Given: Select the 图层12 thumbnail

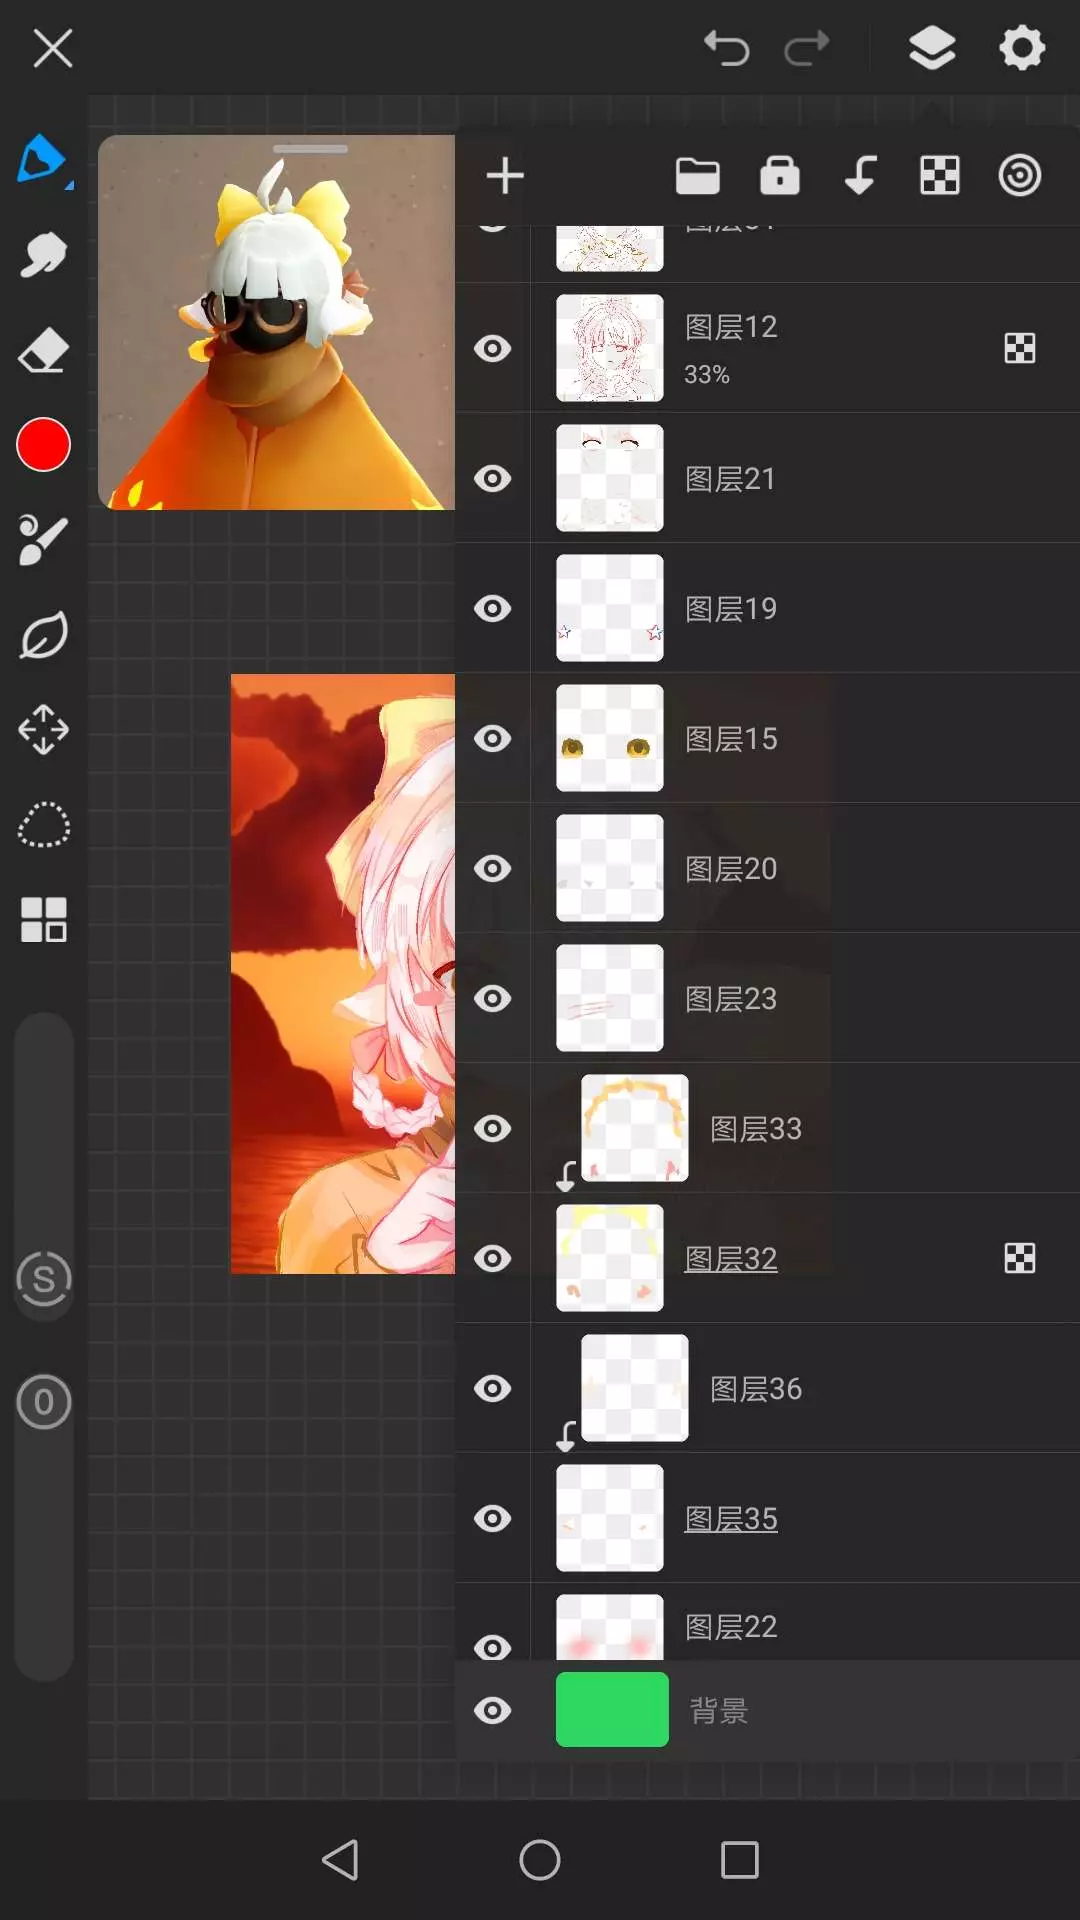Looking at the screenshot, I should 609,348.
